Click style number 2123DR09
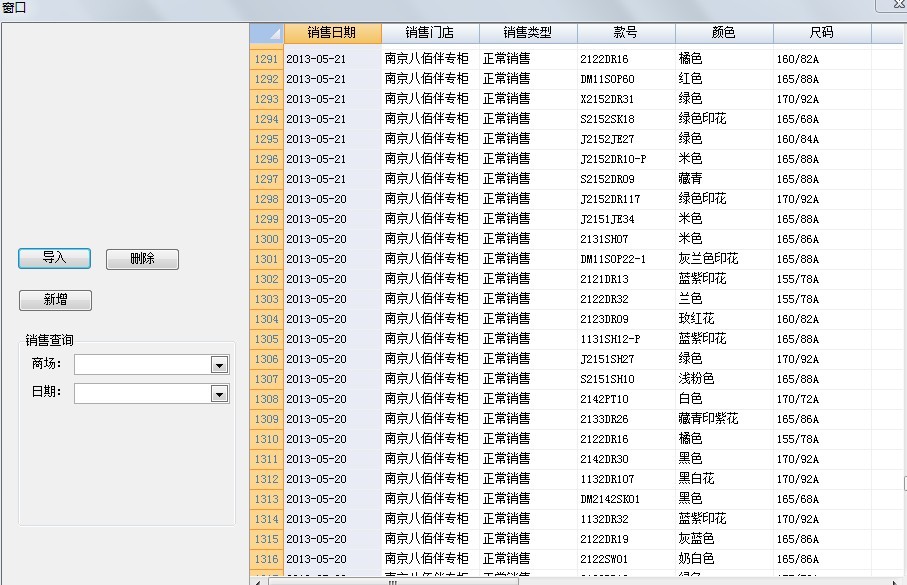 click(604, 319)
